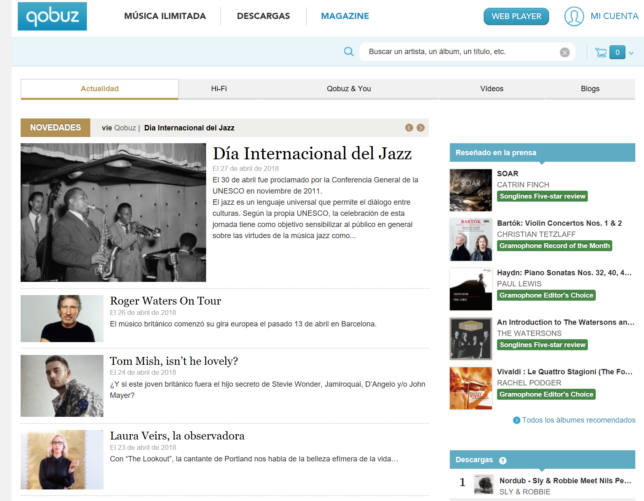Click the Día Internacional del Jazz photo
The image size is (644, 501).
tap(113, 212)
